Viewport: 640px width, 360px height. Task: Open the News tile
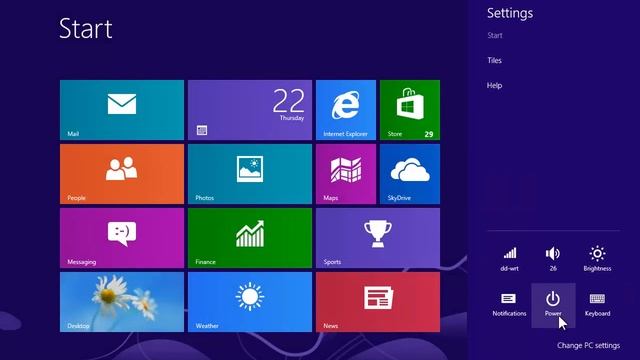coord(378,302)
